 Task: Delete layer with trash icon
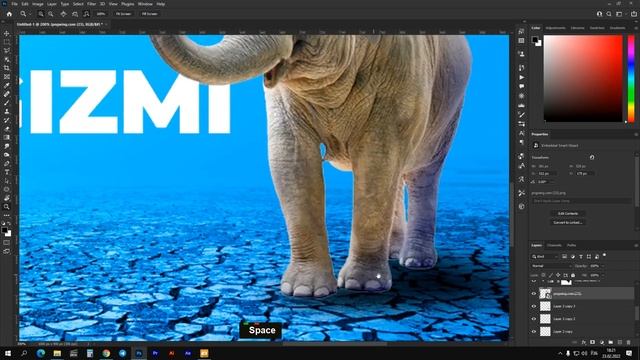tap(629, 342)
